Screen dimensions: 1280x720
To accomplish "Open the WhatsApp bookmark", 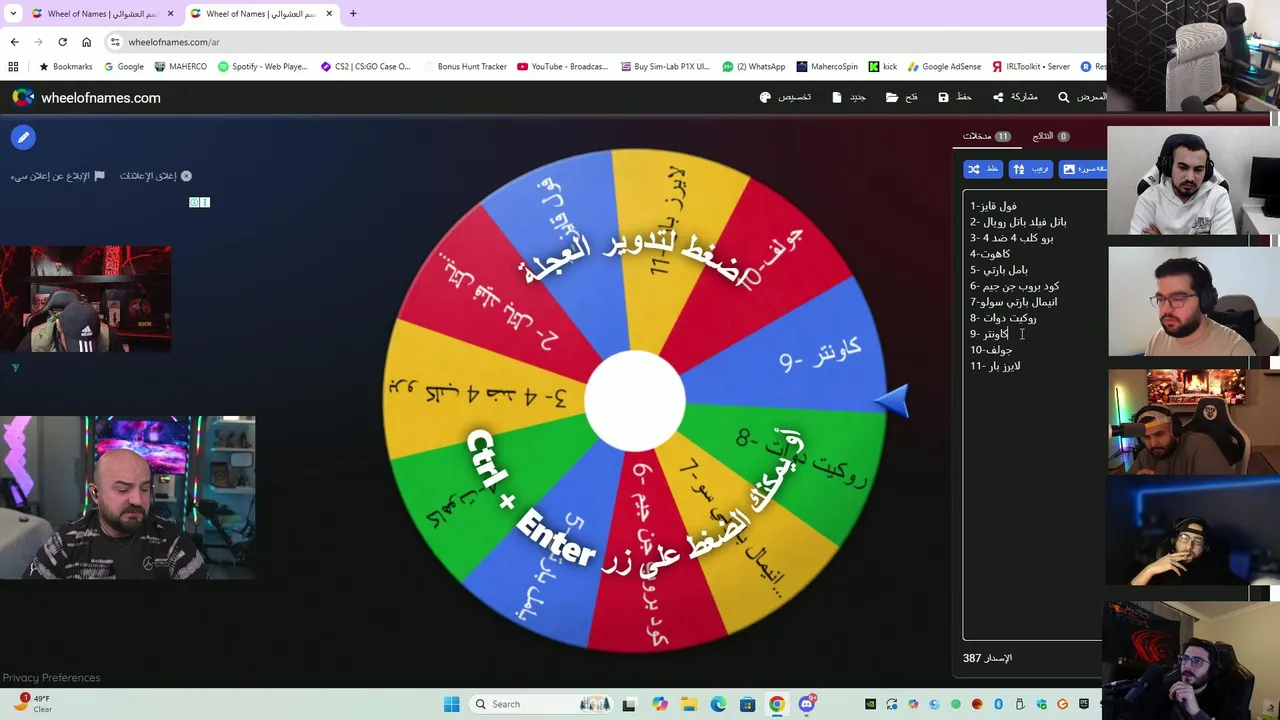I will (754, 67).
